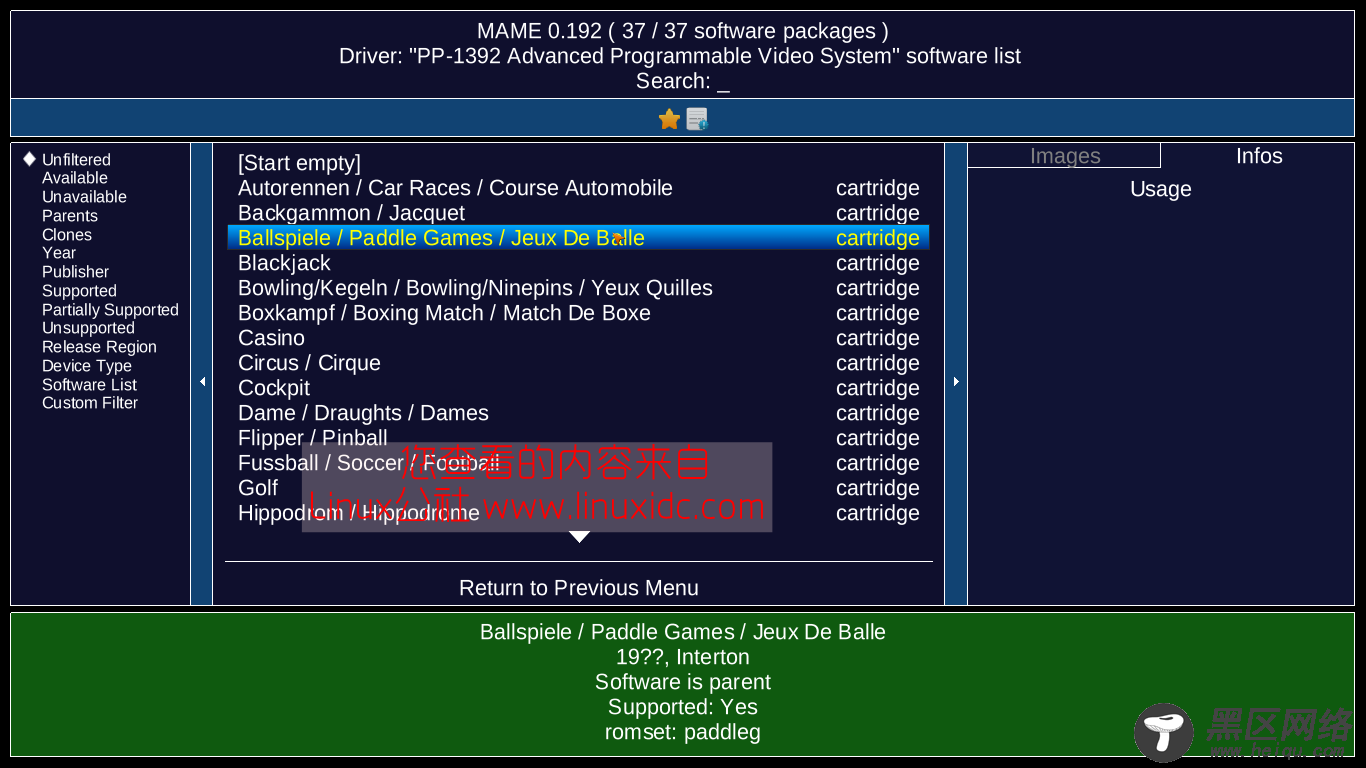The width and height of the screenshot is (1366, 768).
Task: Click the Supported: Yes line
Action: coord(683,707)
